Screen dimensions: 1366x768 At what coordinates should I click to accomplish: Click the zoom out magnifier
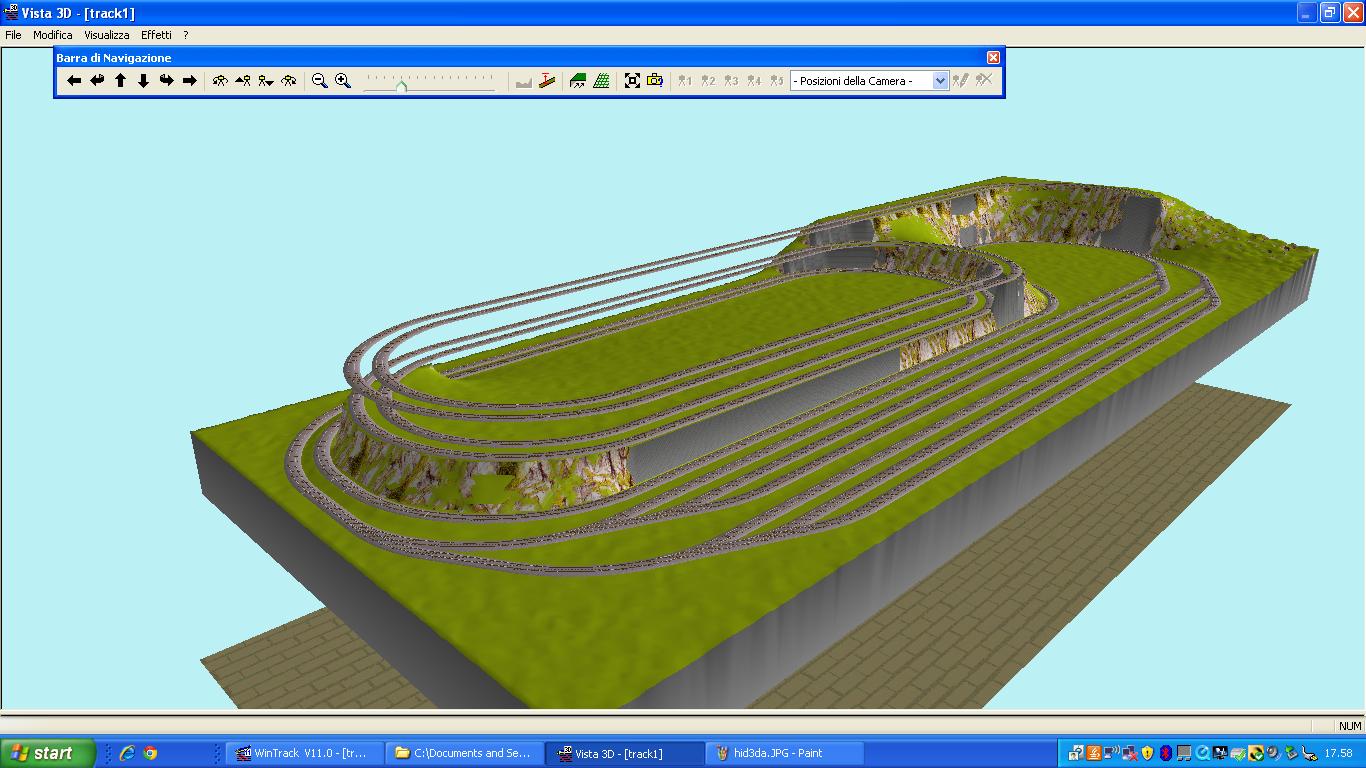tap(320, 81)
